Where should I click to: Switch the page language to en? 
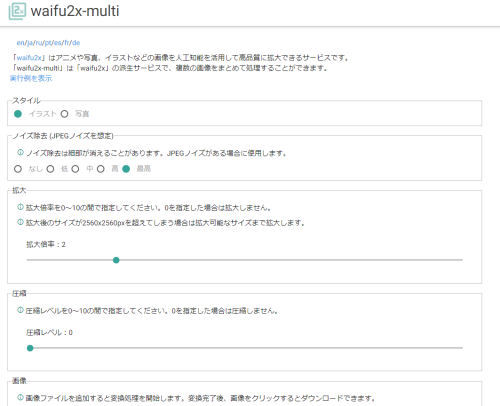pyautogui.click(x=20, y=43)
